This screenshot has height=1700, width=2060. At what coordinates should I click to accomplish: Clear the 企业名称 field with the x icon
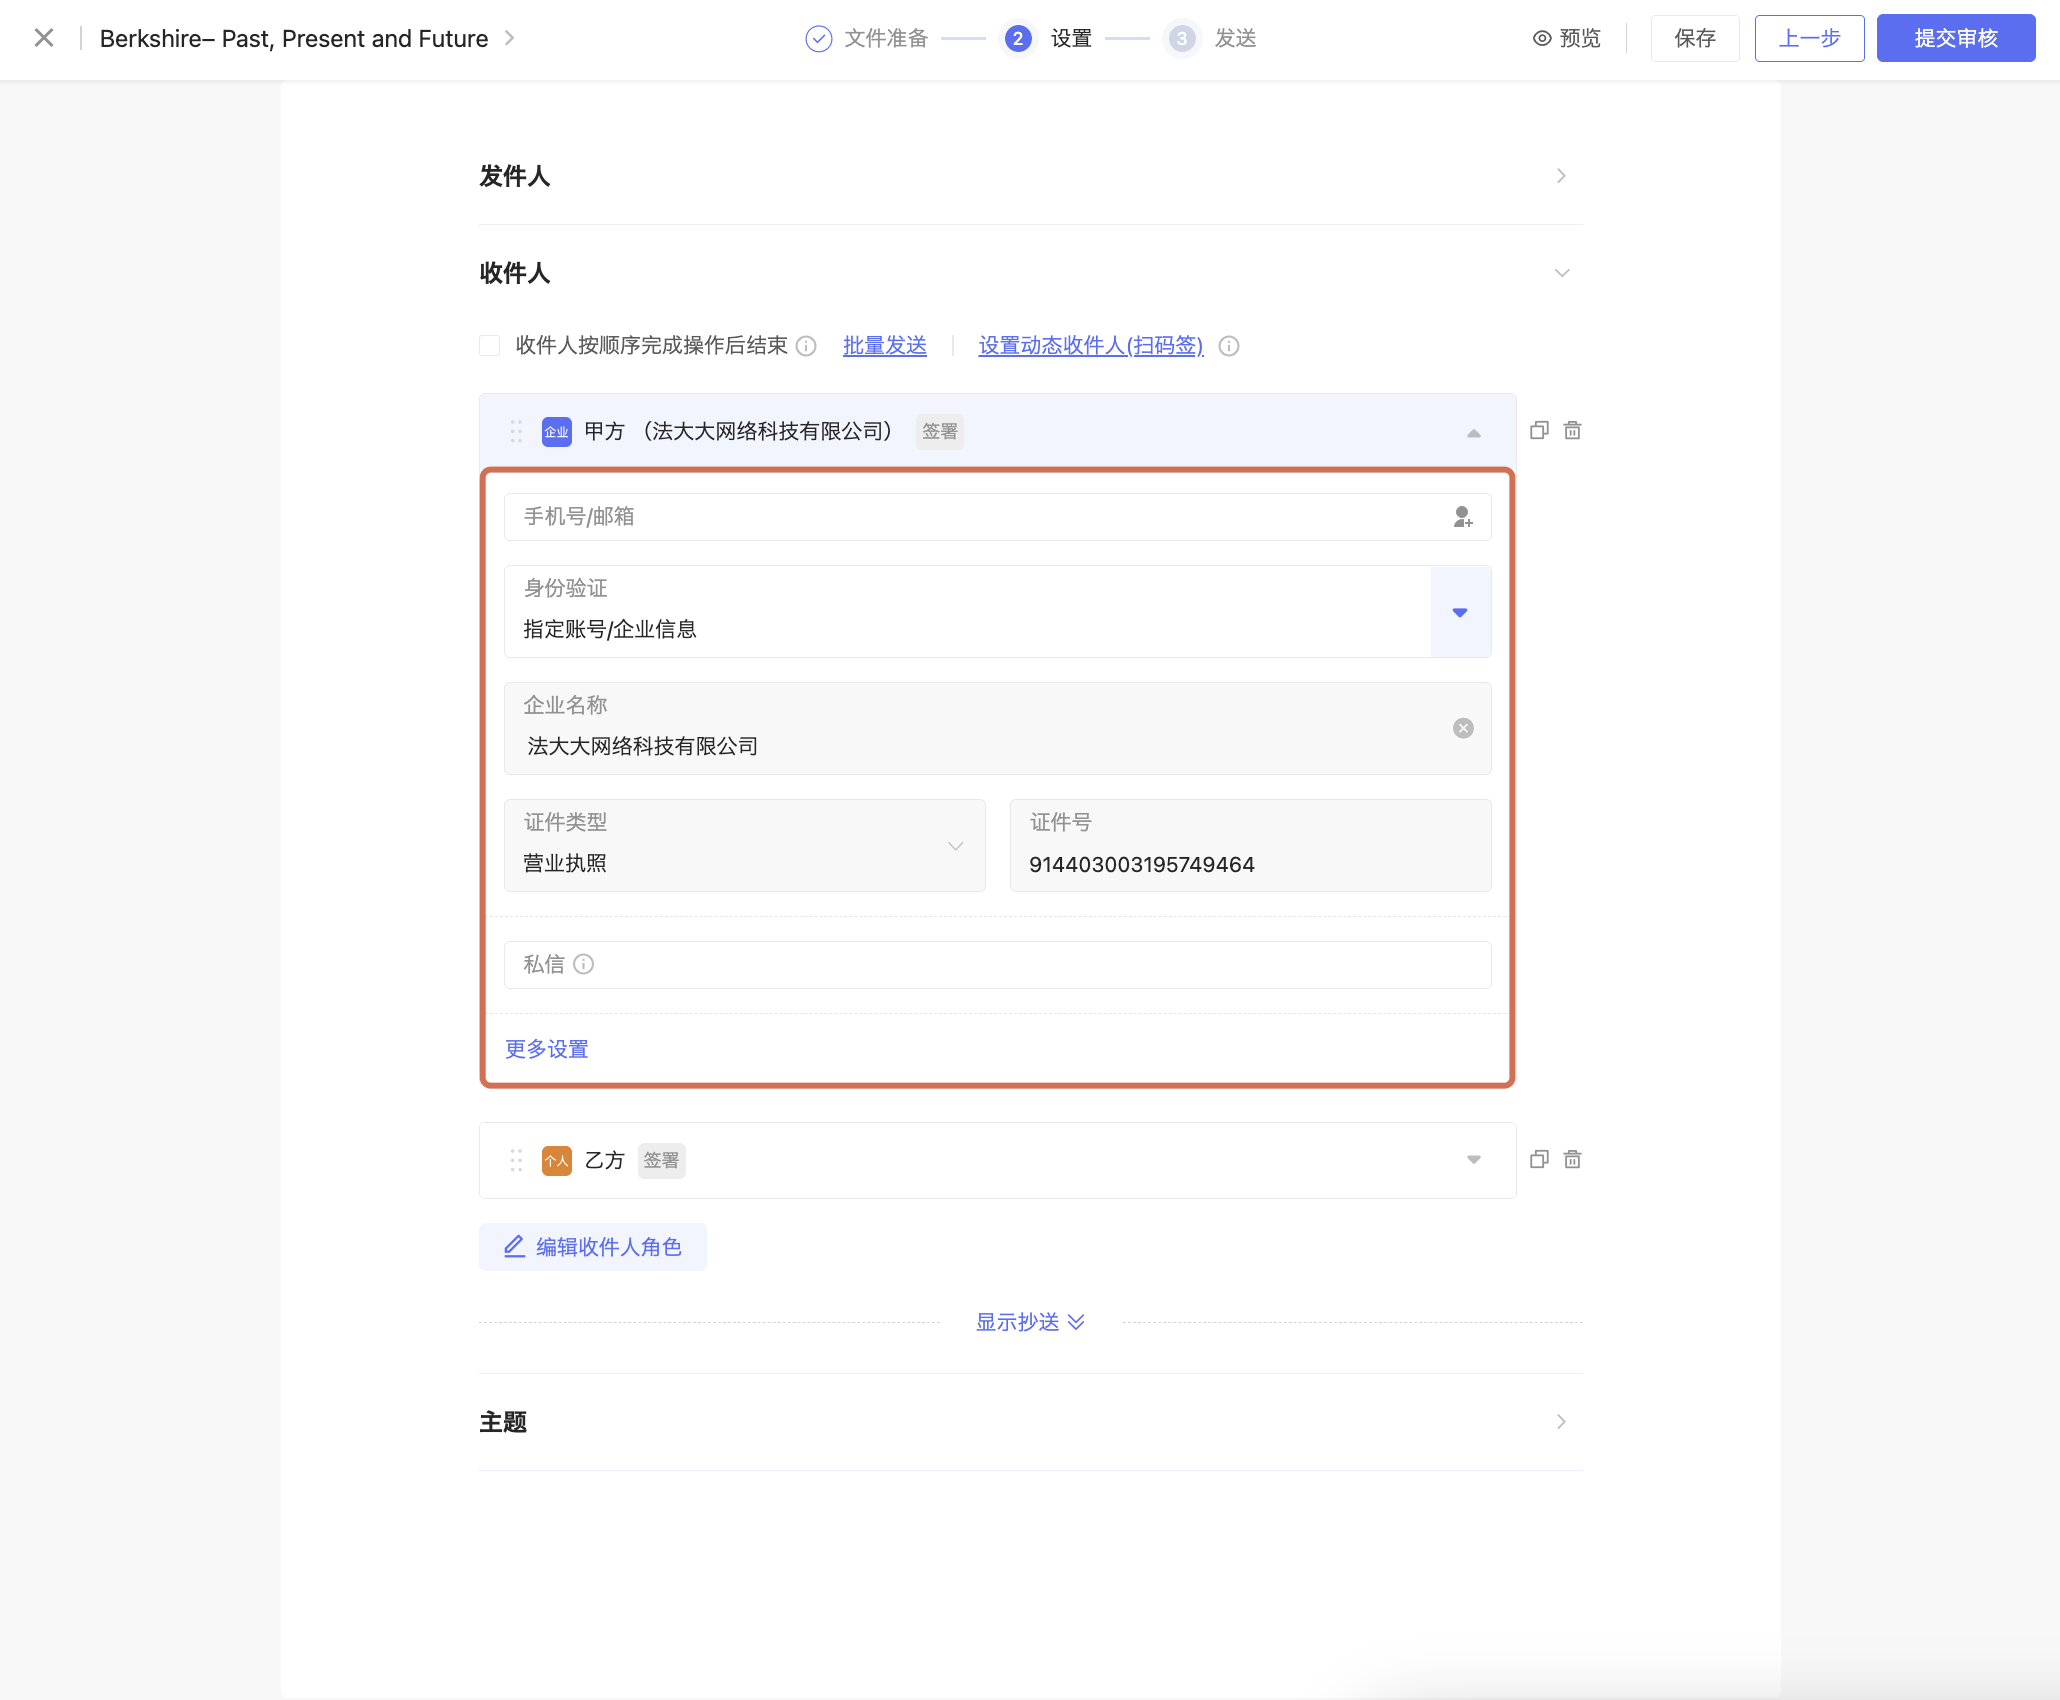tap(1463, 728)
